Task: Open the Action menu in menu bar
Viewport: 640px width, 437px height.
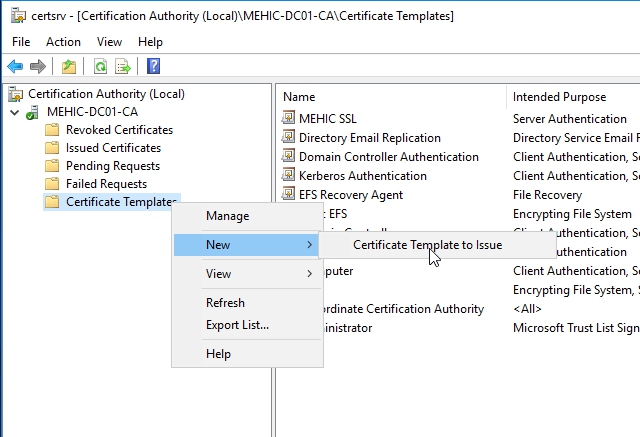Action: (63, 42)
